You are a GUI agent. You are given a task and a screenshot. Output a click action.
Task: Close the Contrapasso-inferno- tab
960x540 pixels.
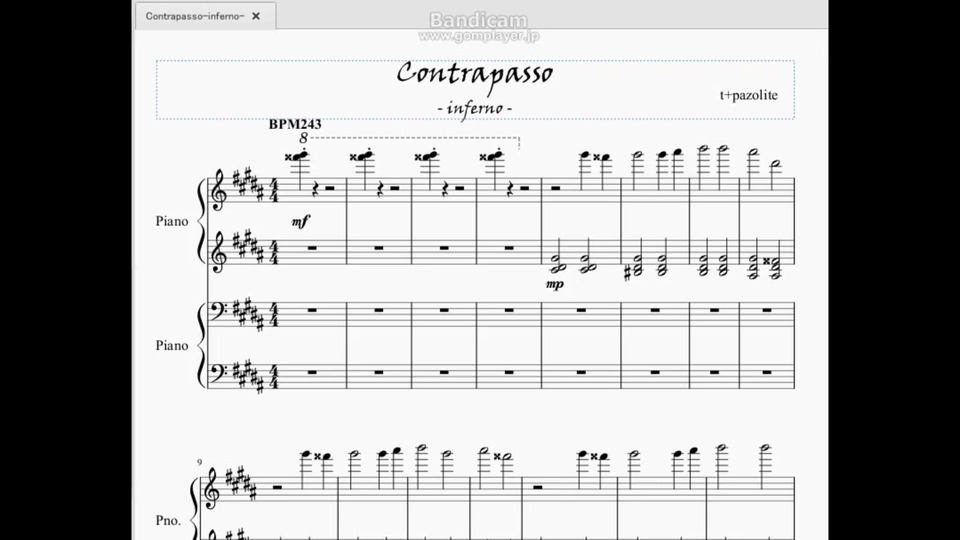tap(256, 16)
